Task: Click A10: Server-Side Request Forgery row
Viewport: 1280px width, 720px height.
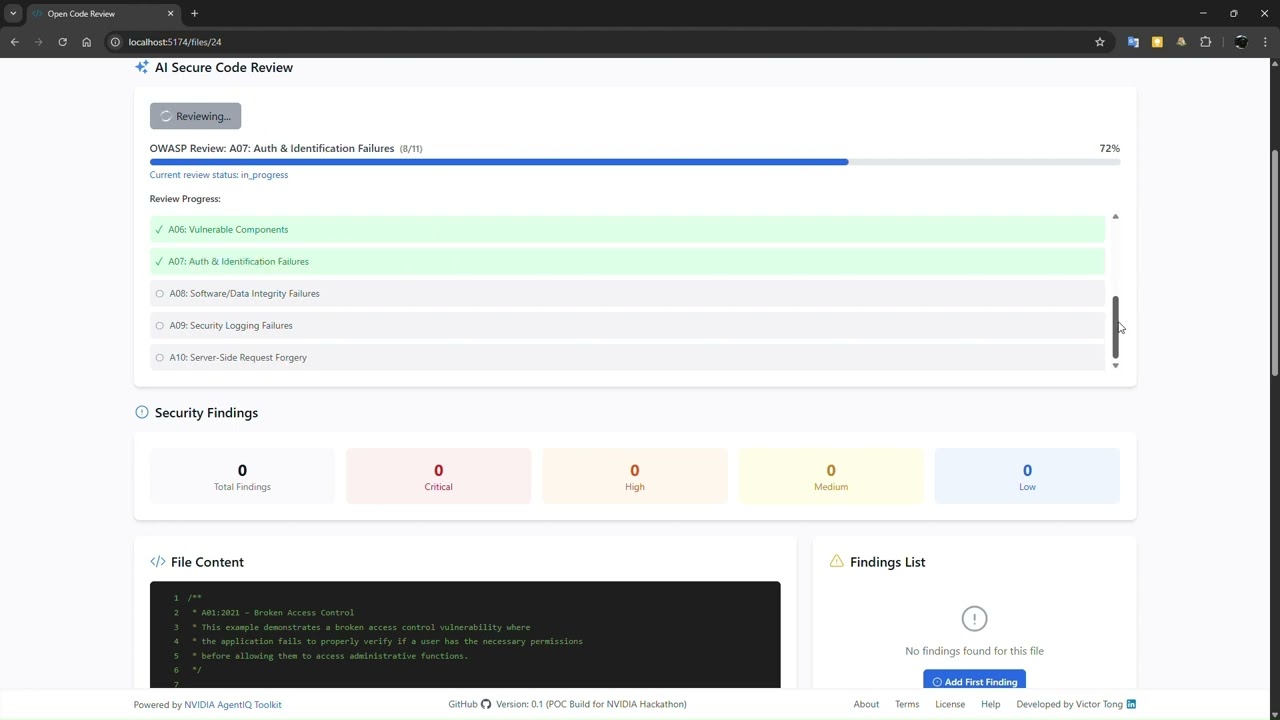Action: pos(627,357)
